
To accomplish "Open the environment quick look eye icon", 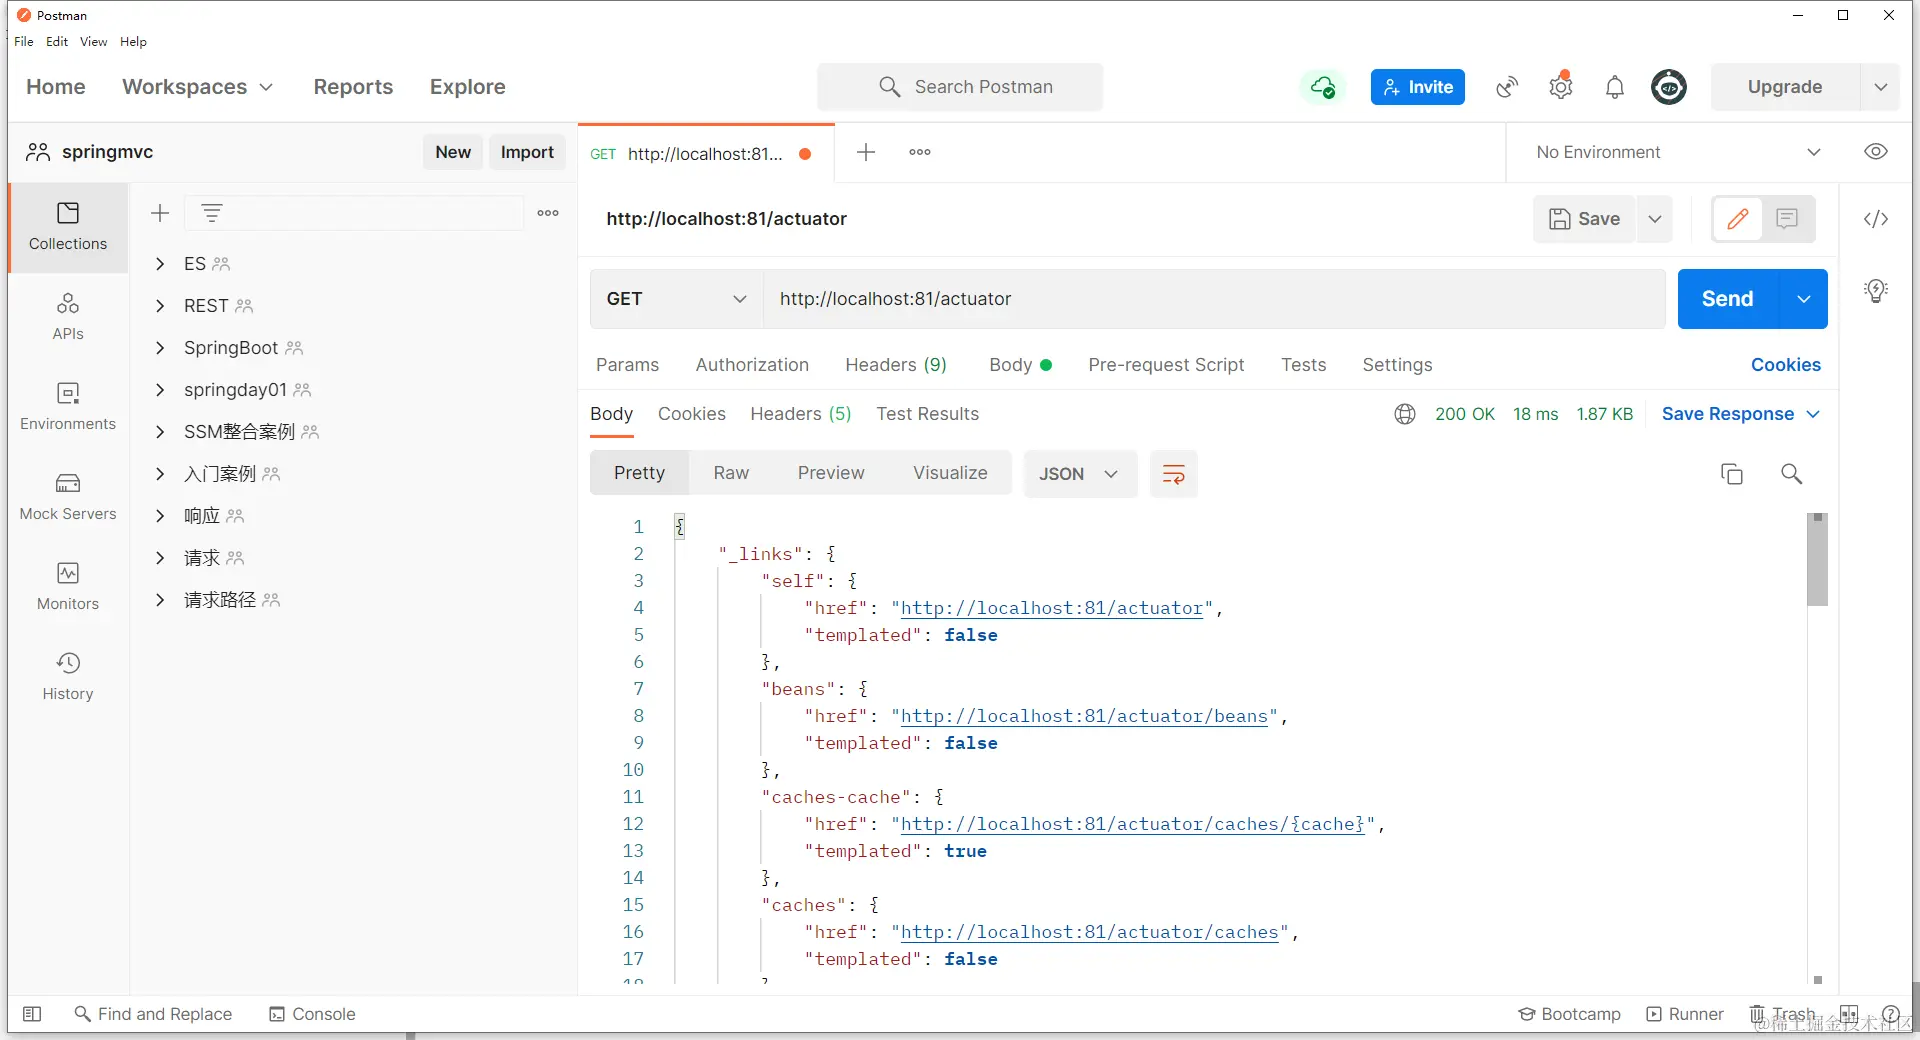I will 1876,152.
